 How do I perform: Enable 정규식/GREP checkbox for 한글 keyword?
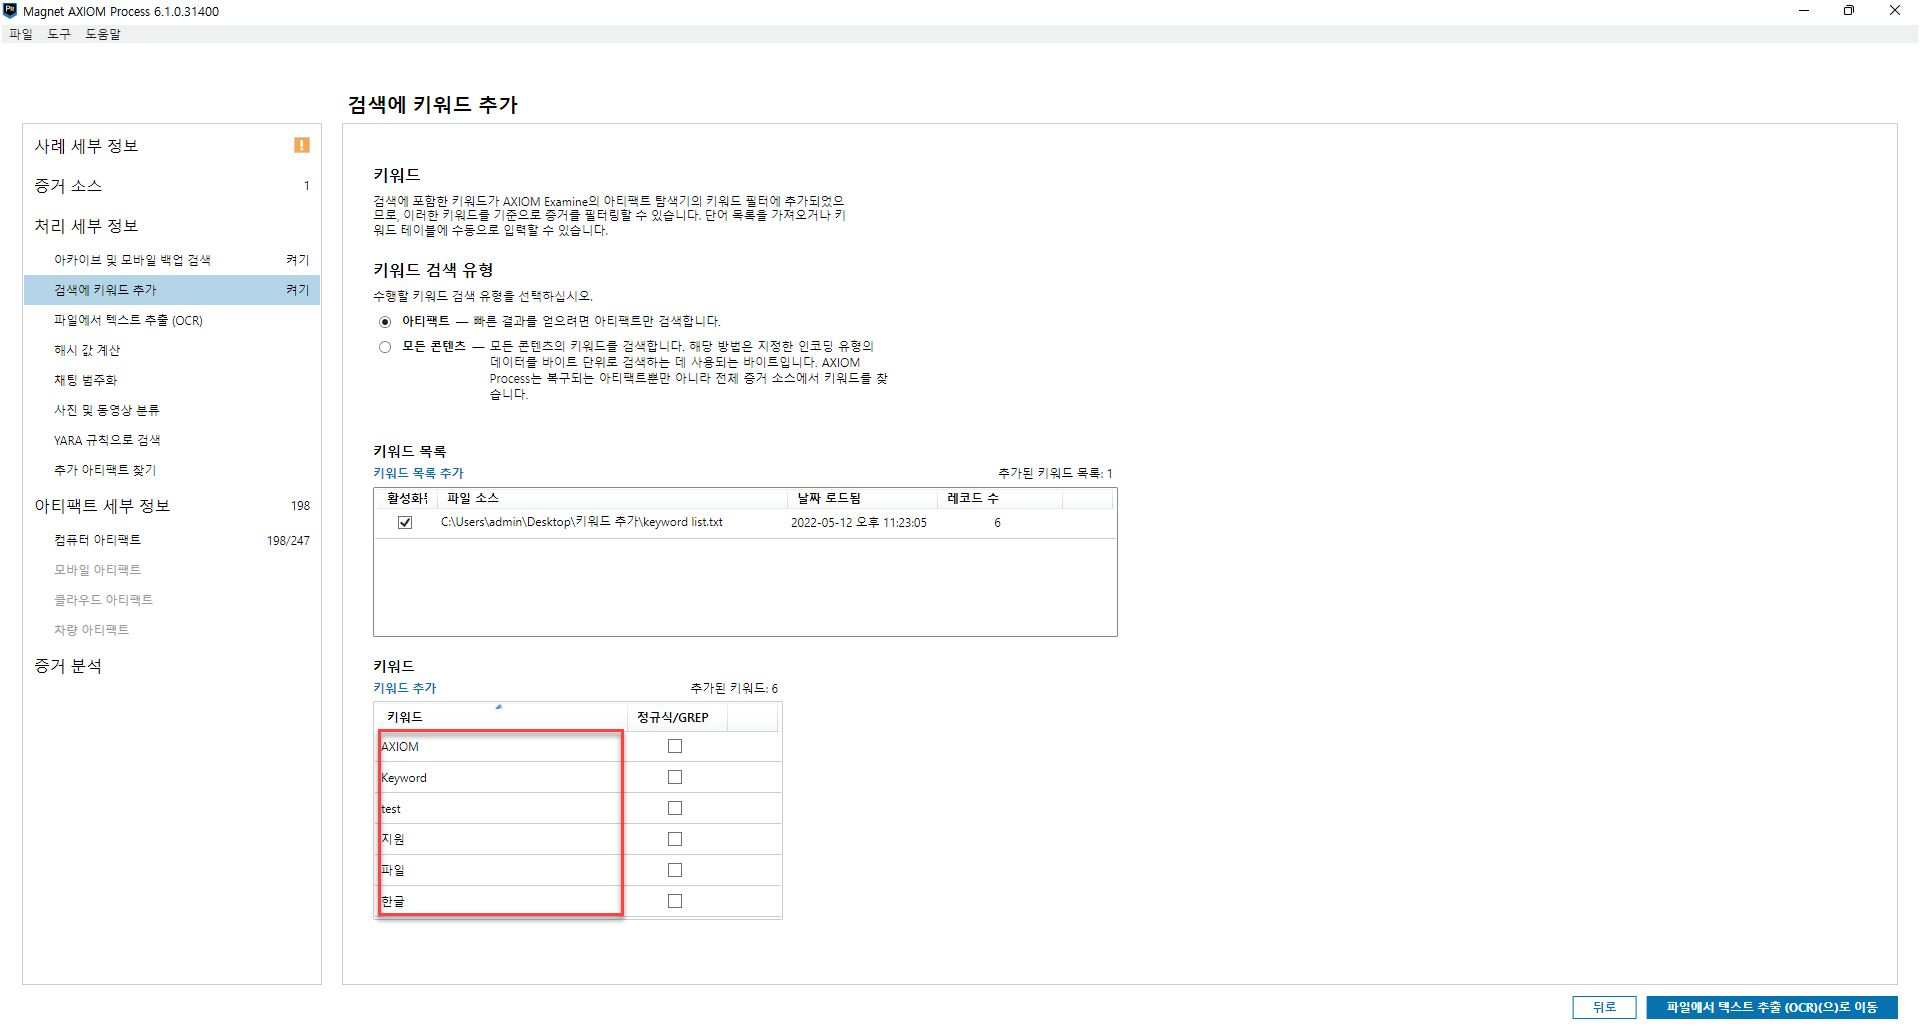coord(675,902)
